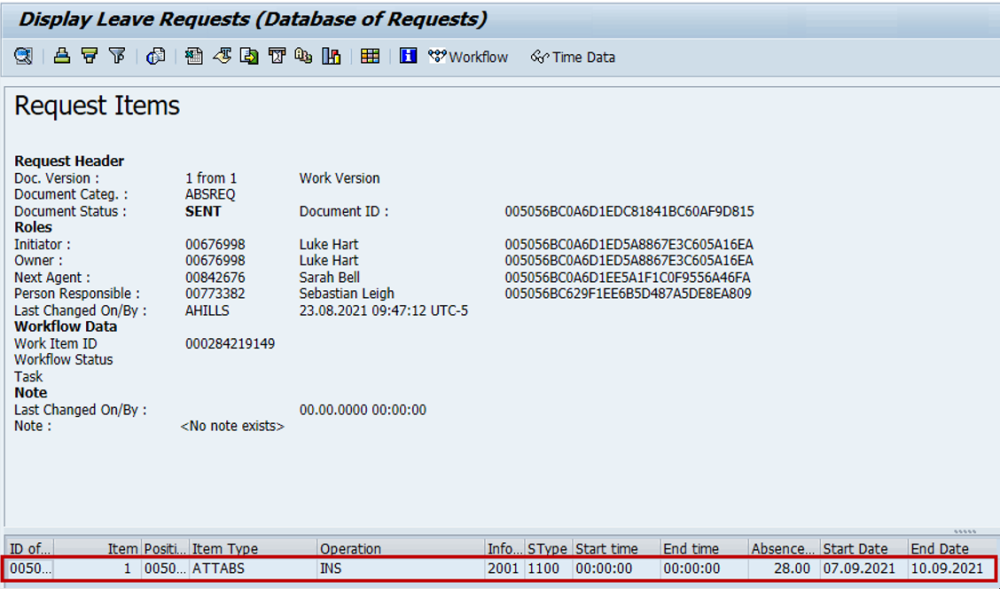Click Next Agent number 00842676

point(215,278)
